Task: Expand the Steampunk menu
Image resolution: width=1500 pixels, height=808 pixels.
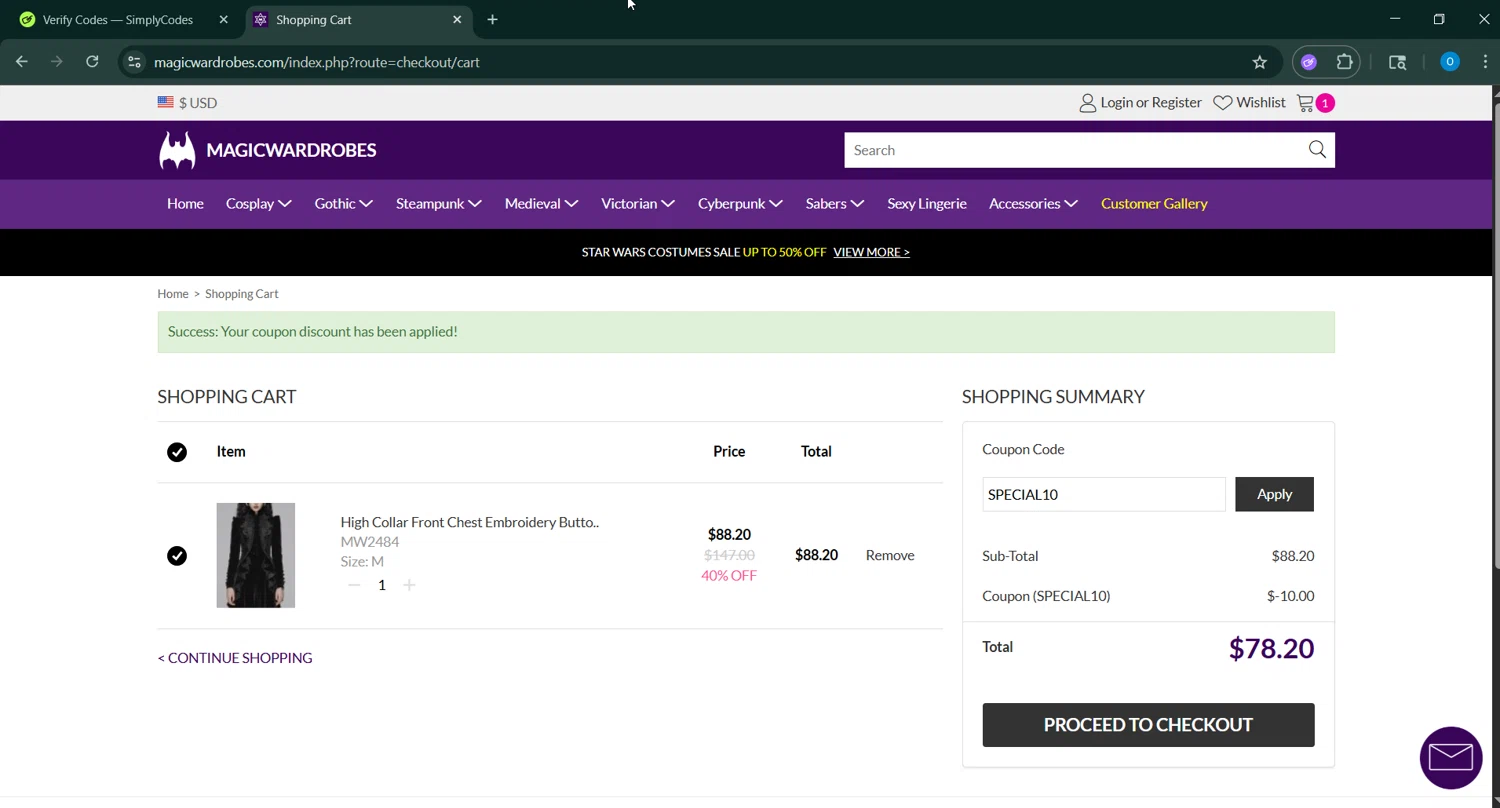Action: pos(438,204)
